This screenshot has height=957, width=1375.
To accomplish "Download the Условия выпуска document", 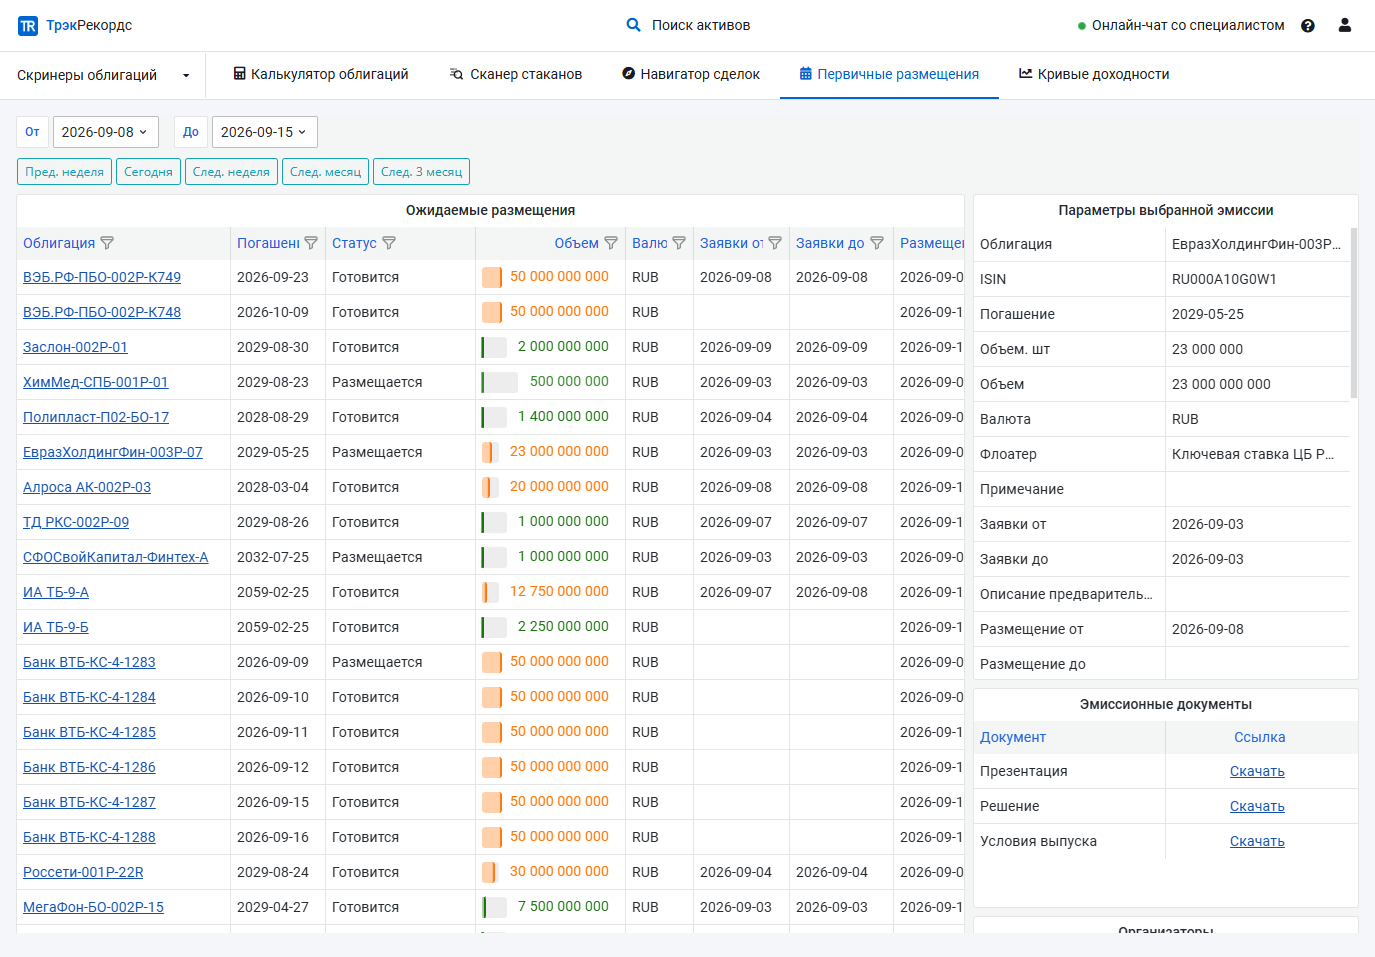I will [x=1257, y=841].
